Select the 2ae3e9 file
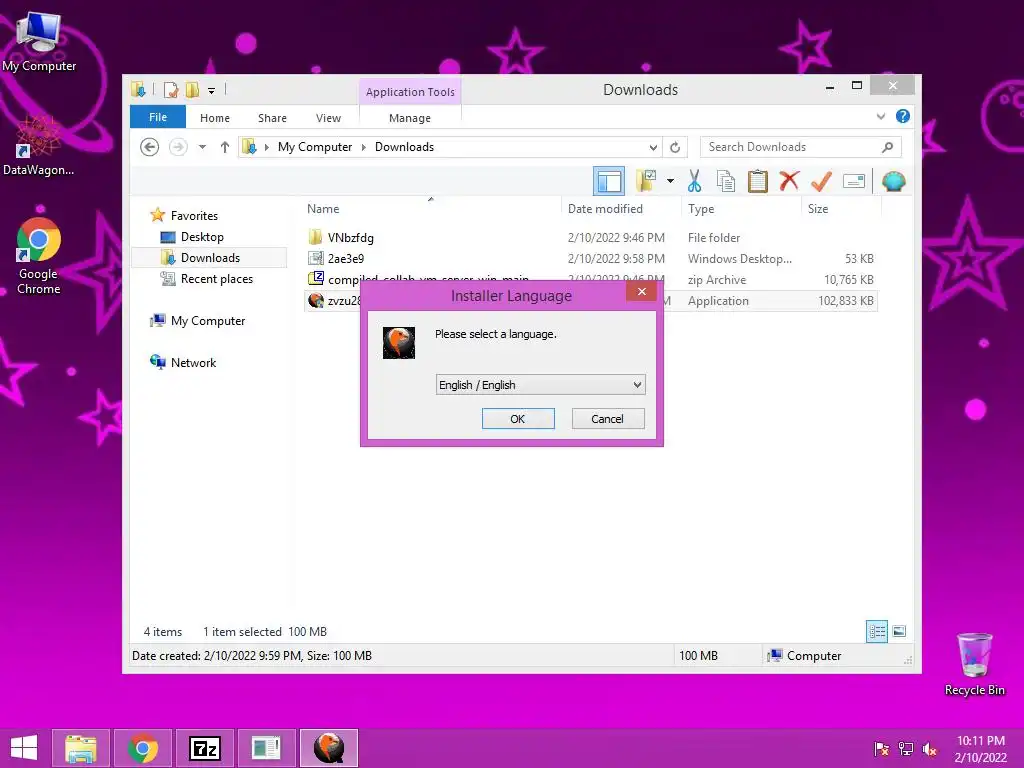This screenshot has width=1024, height=768. click(345, 259)
